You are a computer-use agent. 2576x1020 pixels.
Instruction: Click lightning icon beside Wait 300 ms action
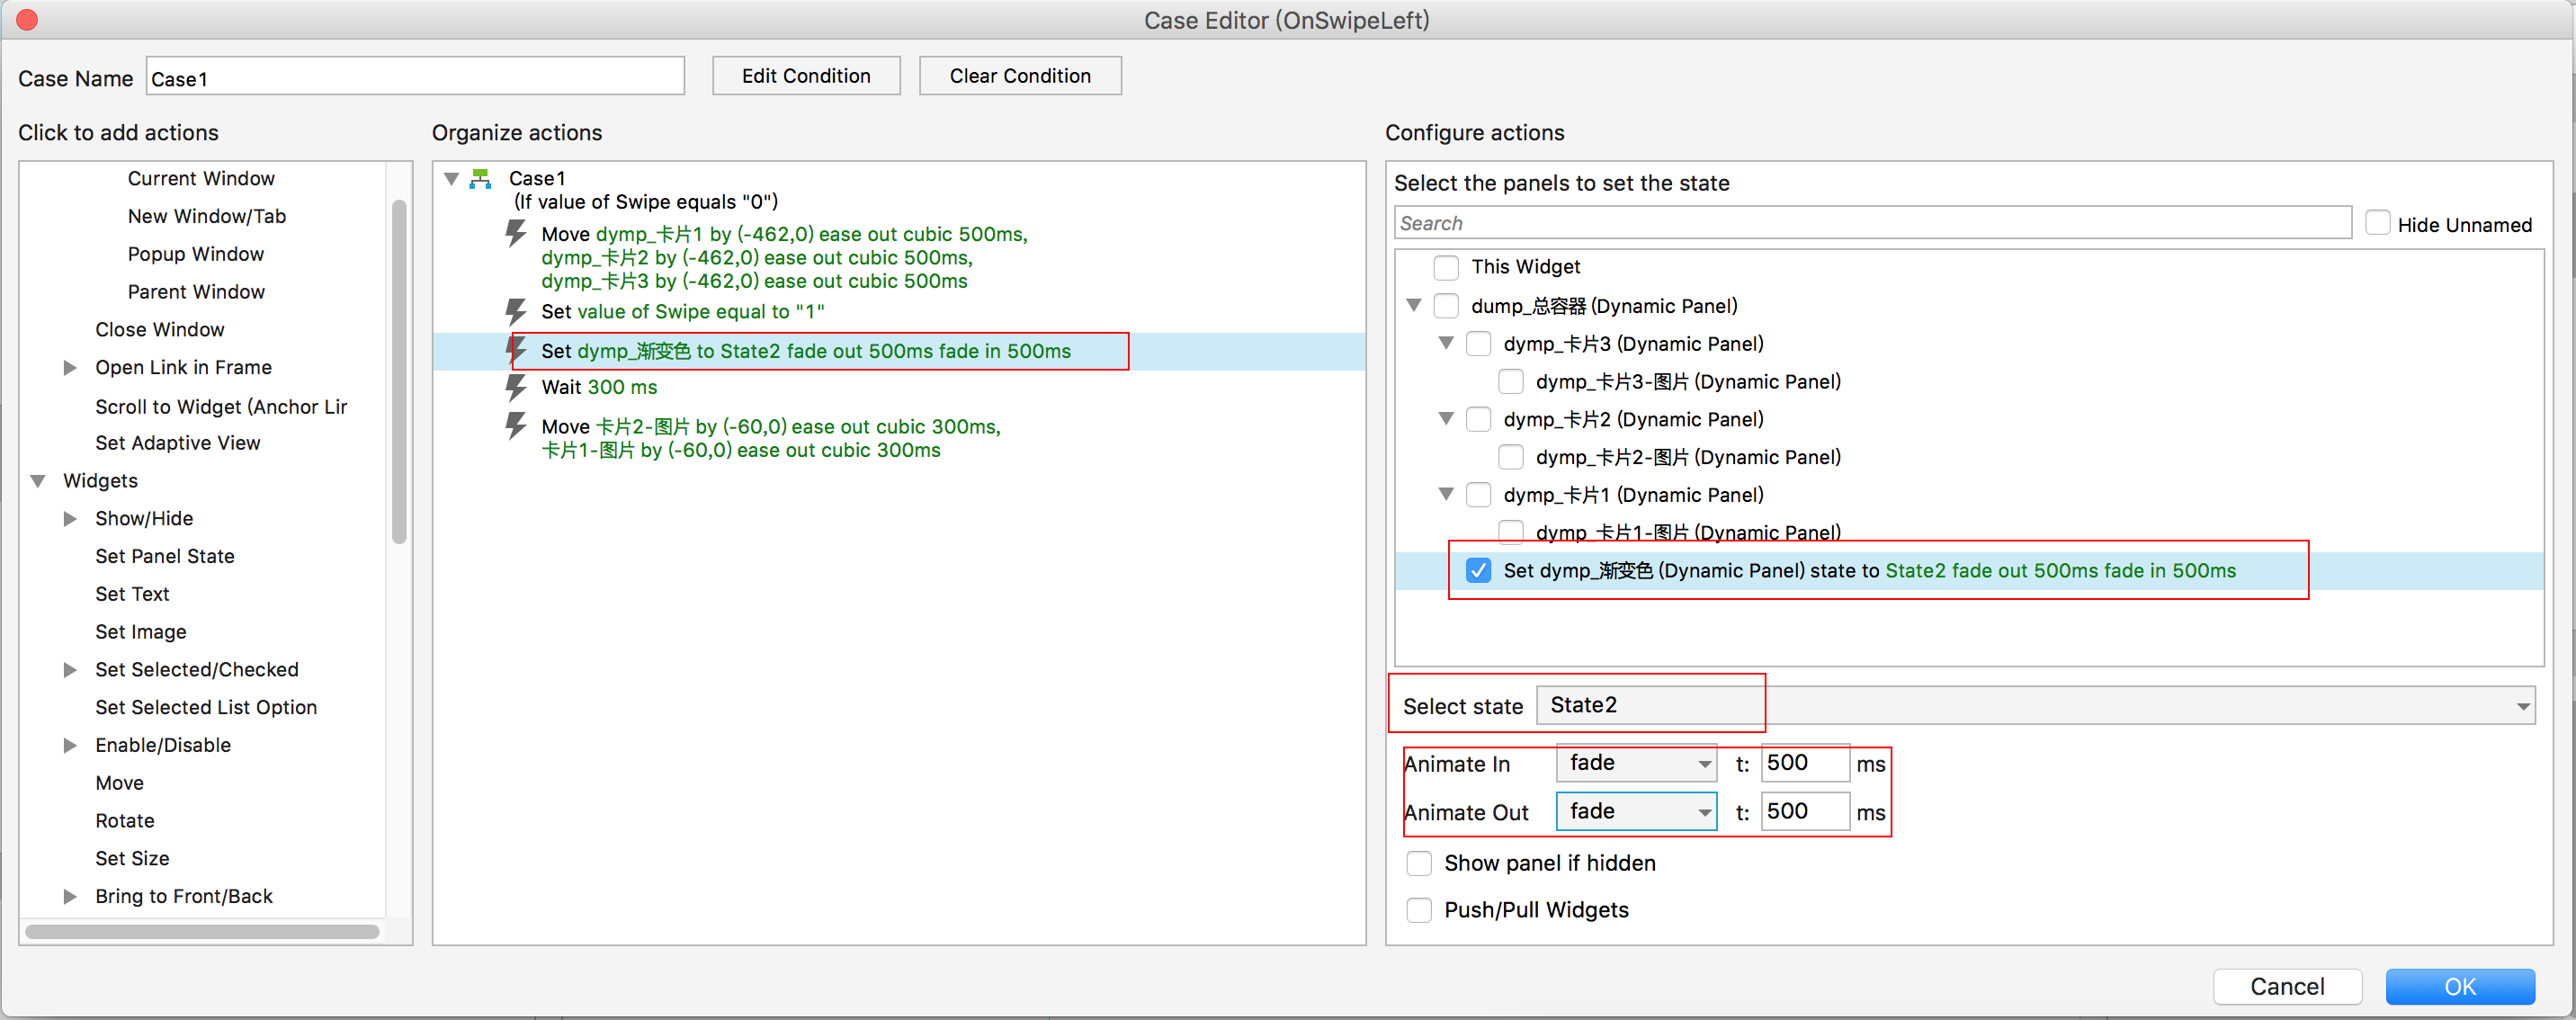pos(515,387)
